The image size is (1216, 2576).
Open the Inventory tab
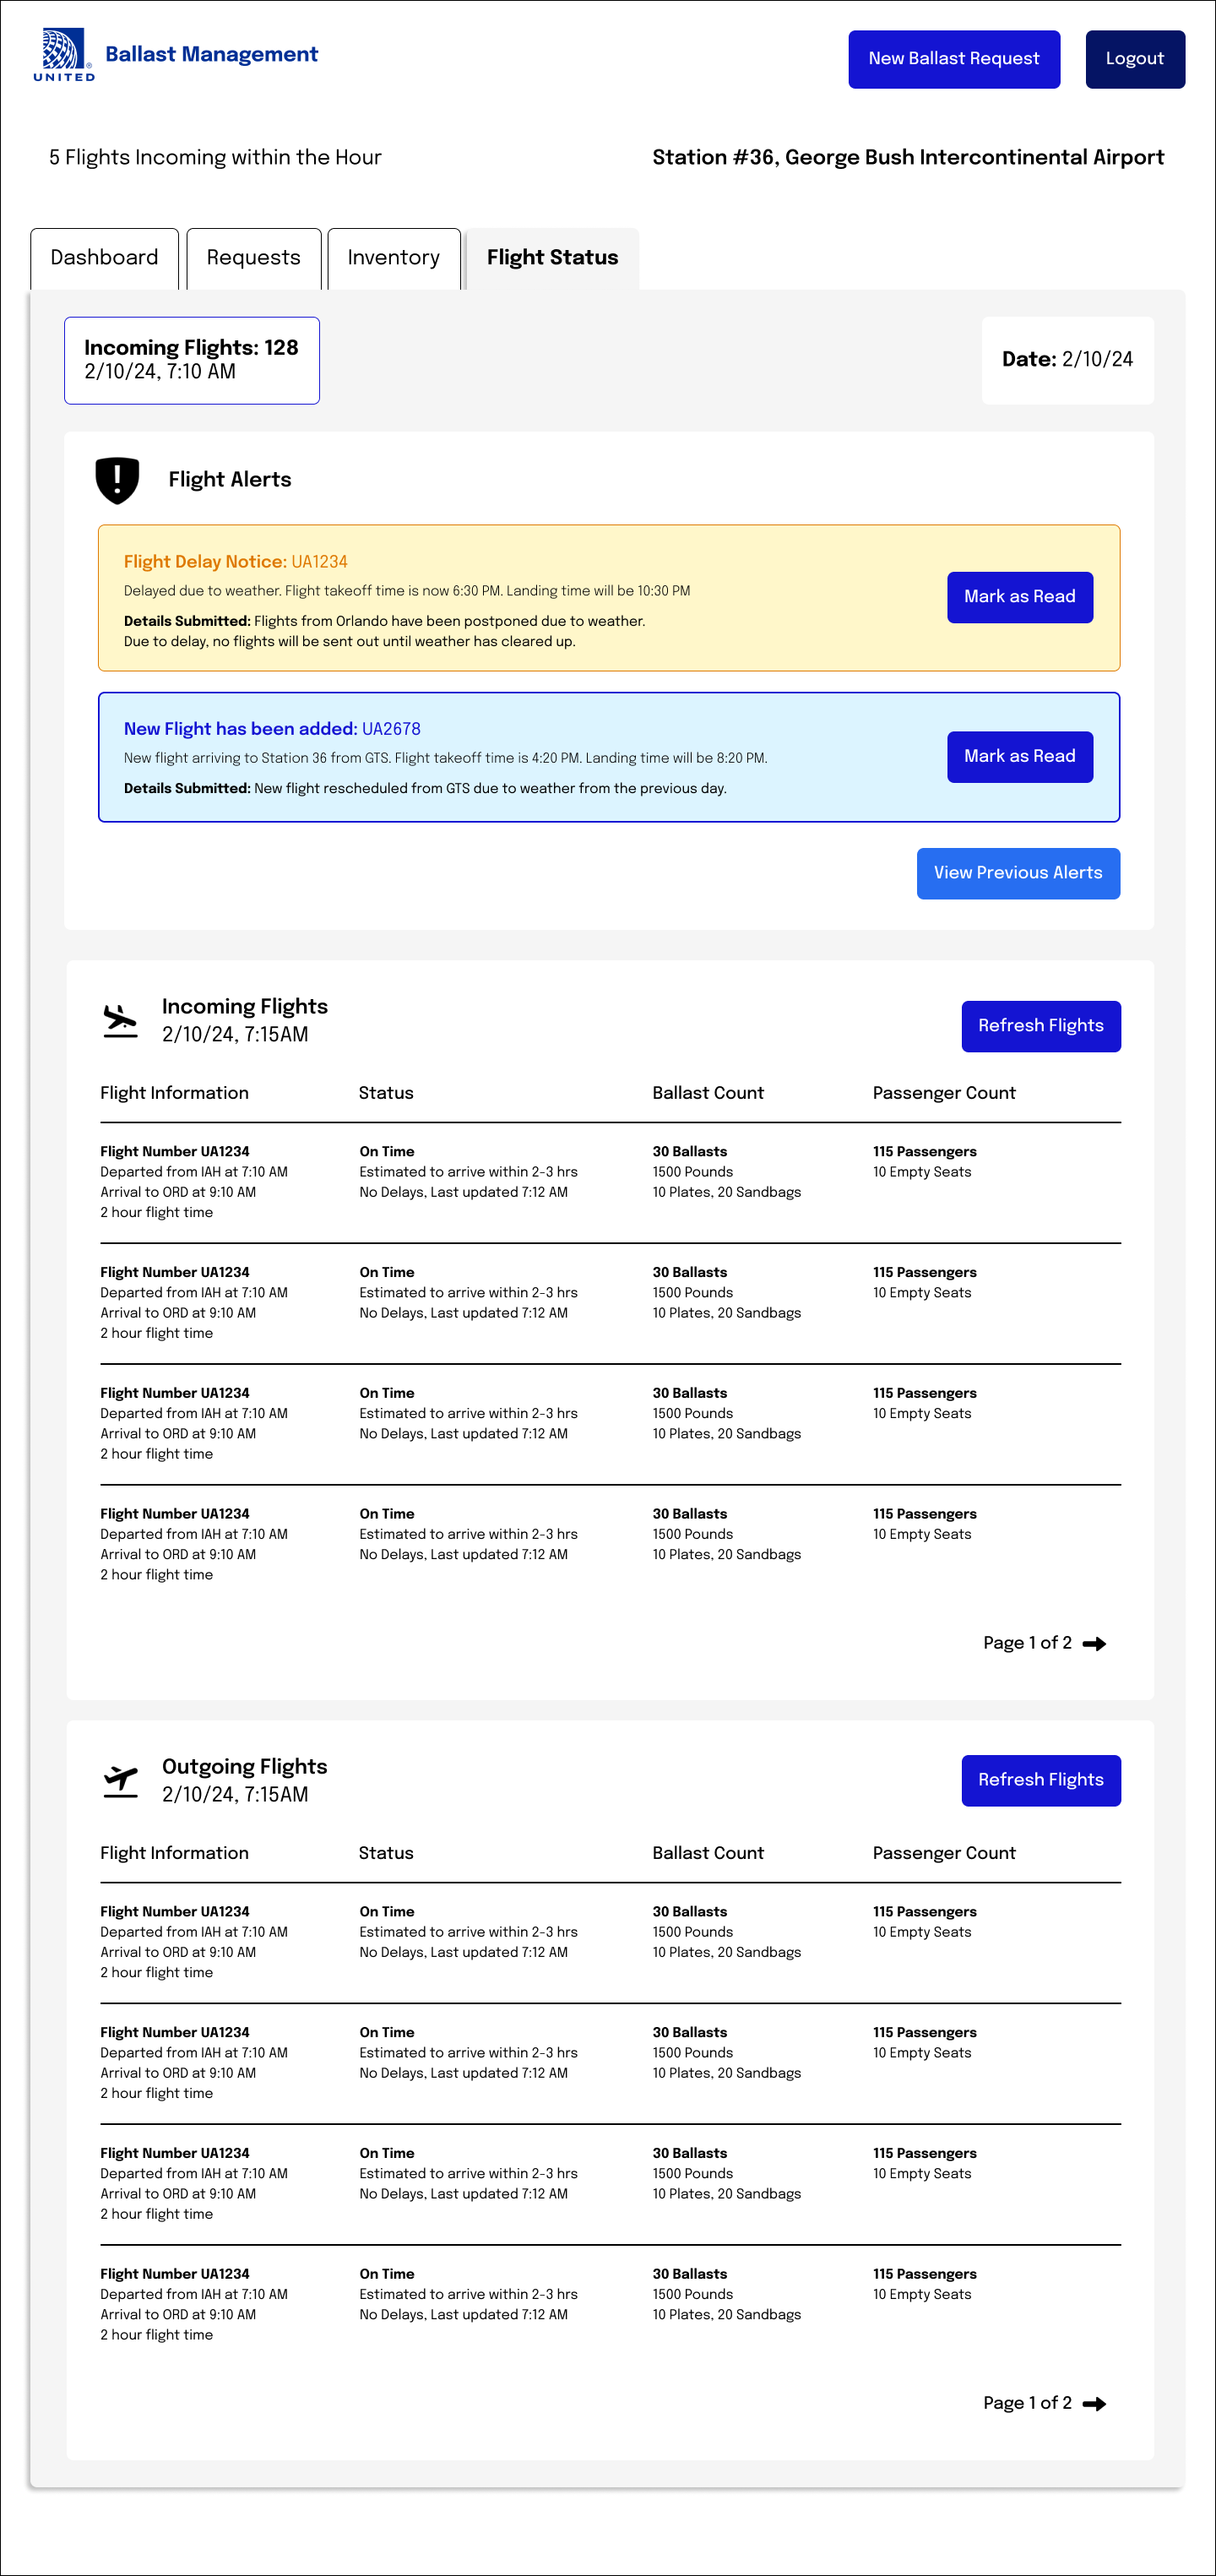[393, 258]
